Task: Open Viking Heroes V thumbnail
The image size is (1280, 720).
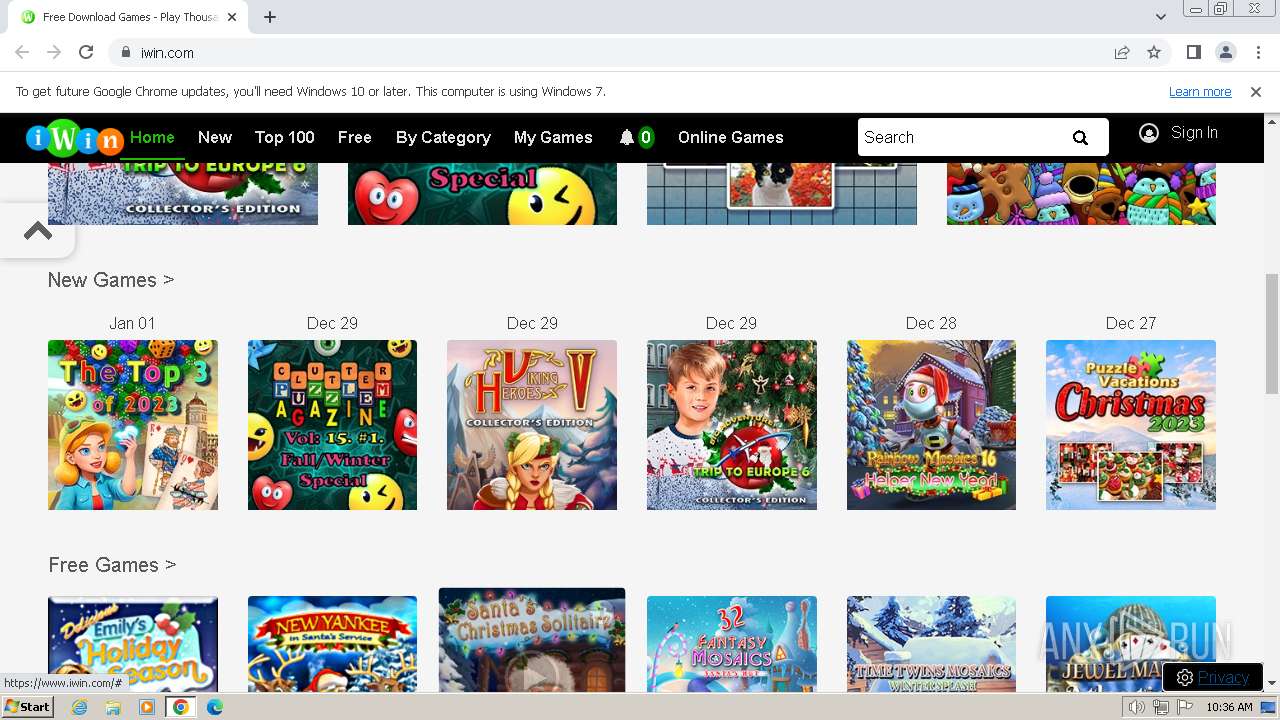Action: click(532, 425)
